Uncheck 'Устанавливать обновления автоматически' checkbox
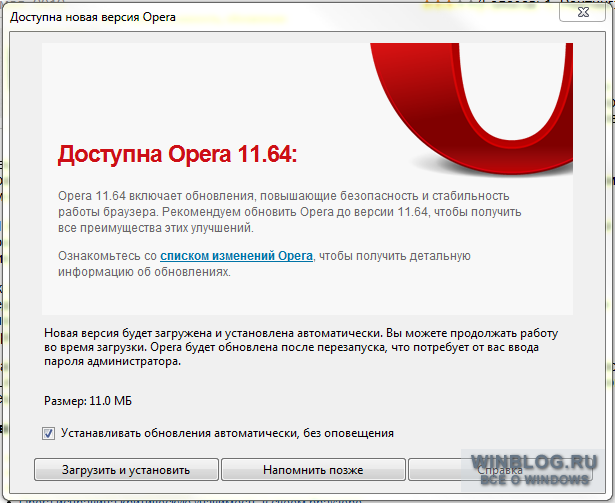The height and width of the screenshot is (503, 615). click(49, 434)
